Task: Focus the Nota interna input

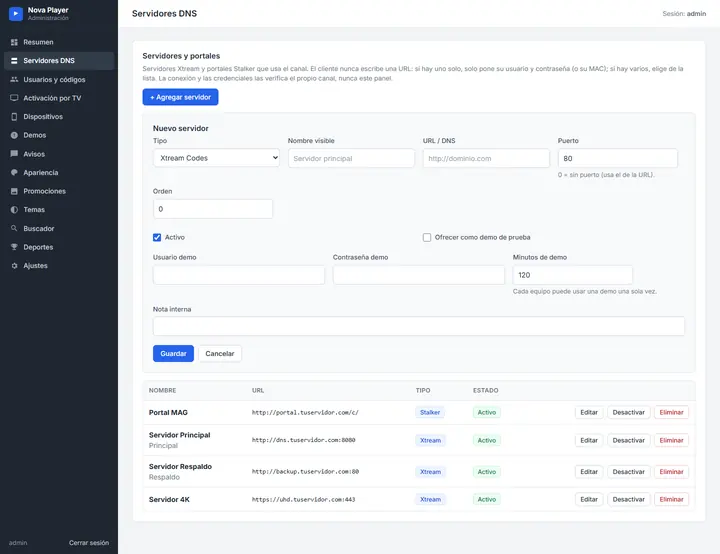Action: [419, 326]
